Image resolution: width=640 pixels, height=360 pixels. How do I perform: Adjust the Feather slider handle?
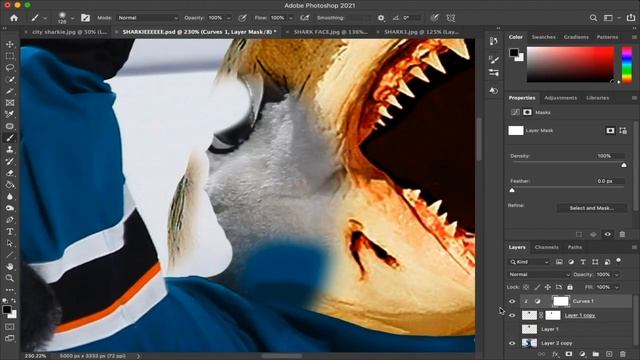[x=512, y=190]
